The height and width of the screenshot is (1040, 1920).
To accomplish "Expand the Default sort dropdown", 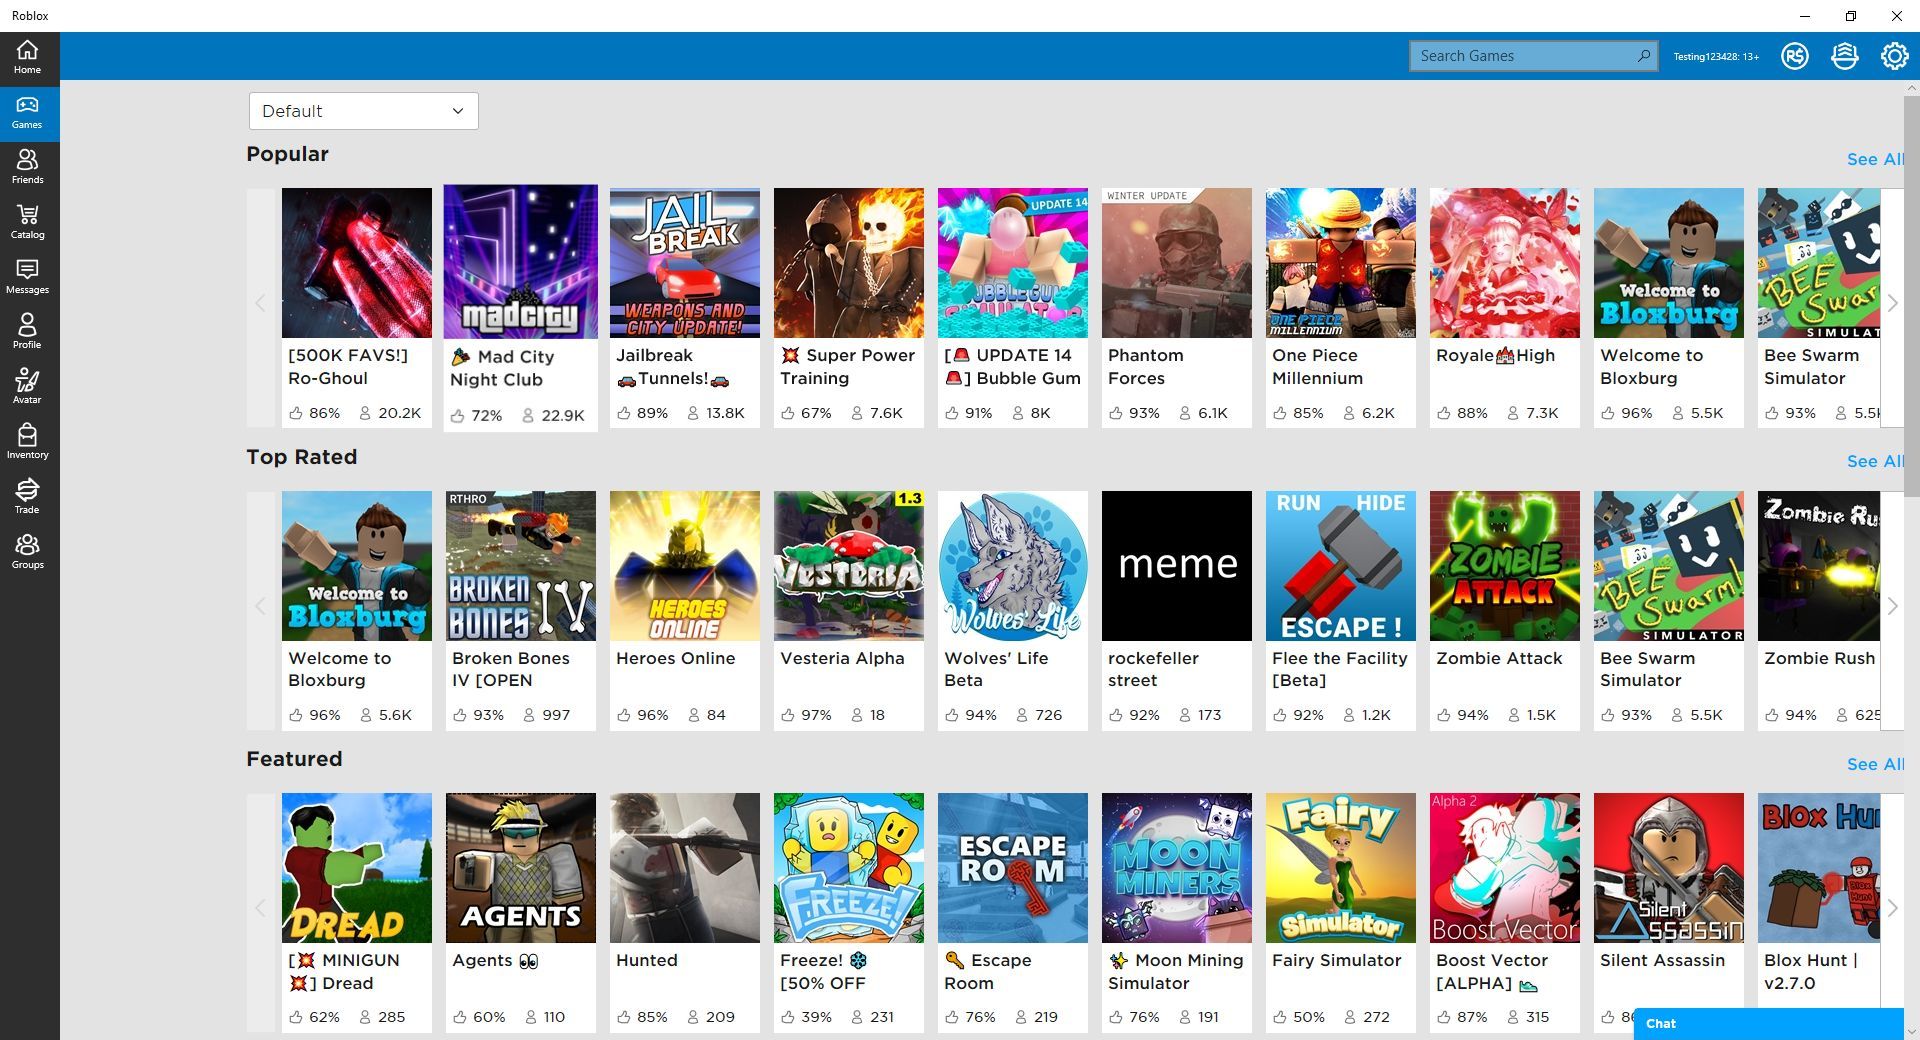I will (363, 111).
